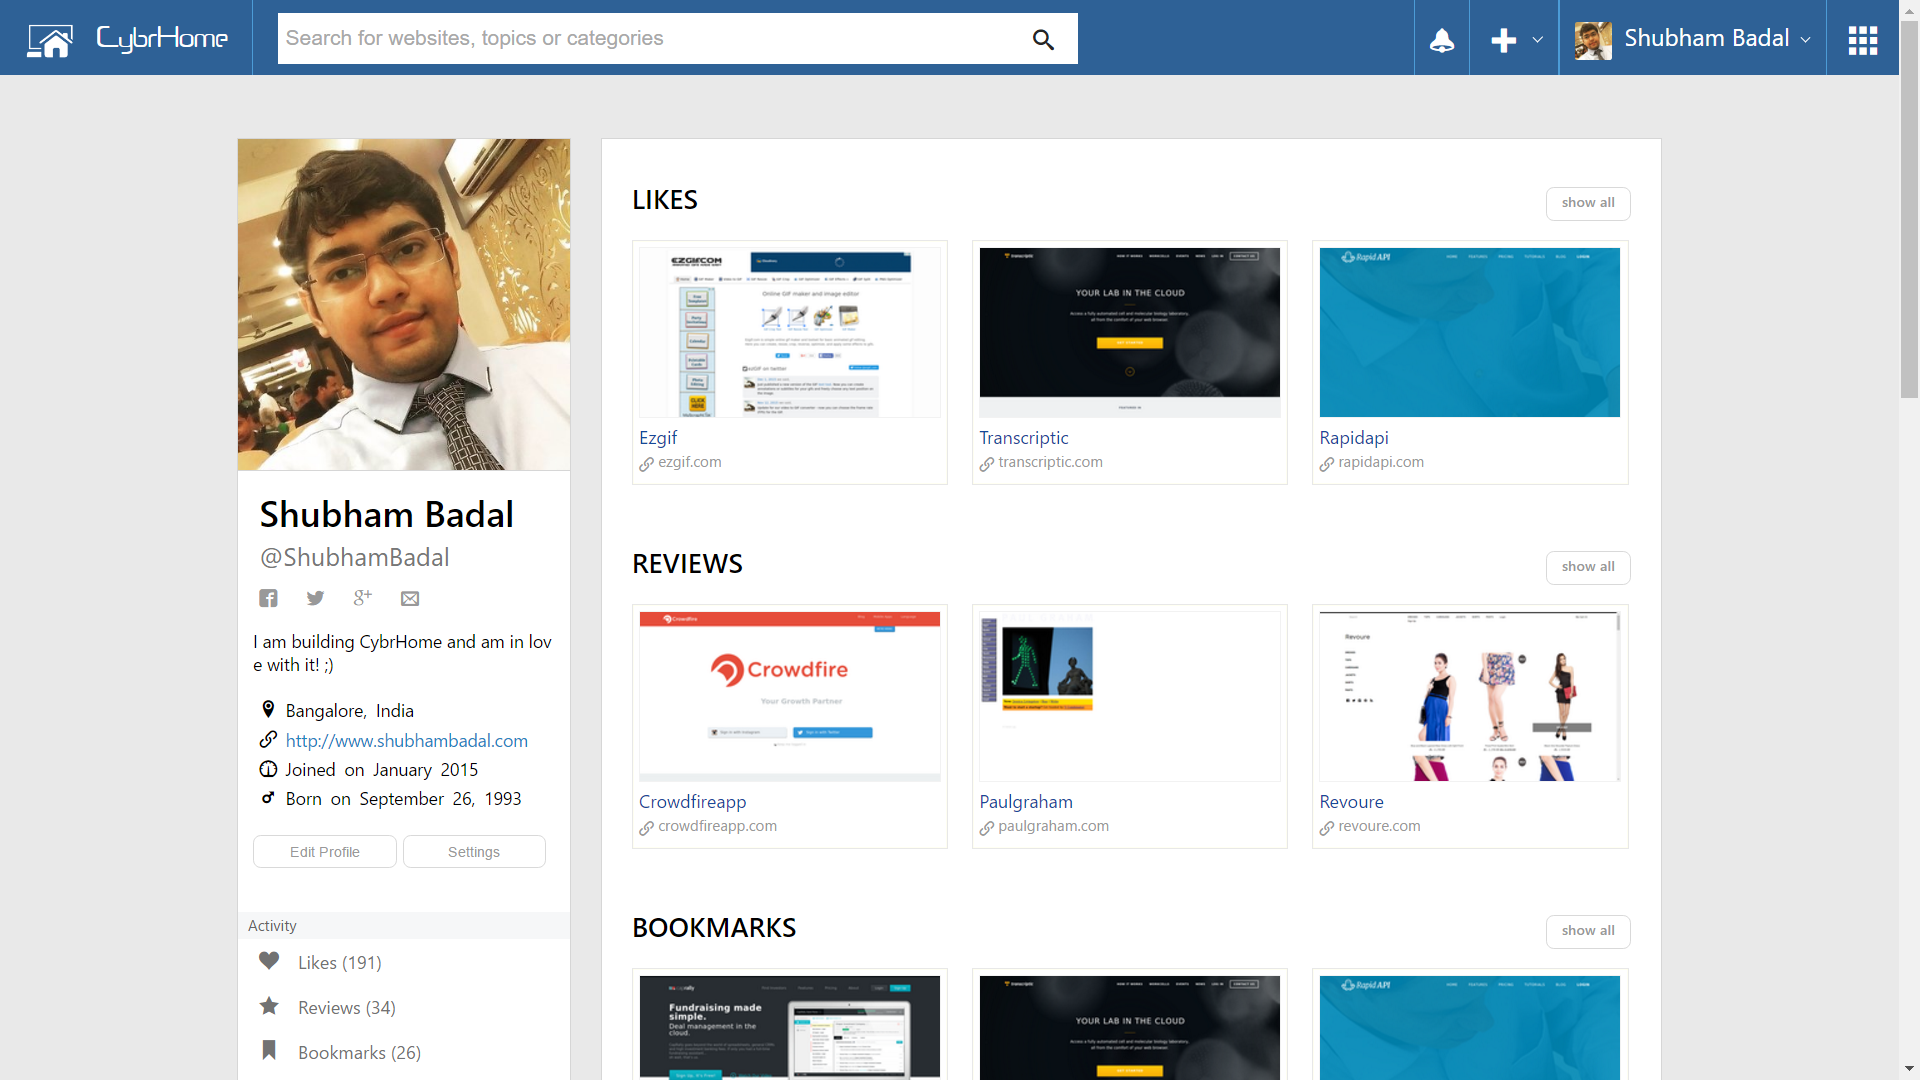The image size is (1920, 1080).
Task: Open the paulgraham.com URL
Action: click(x=1053, y=826)
